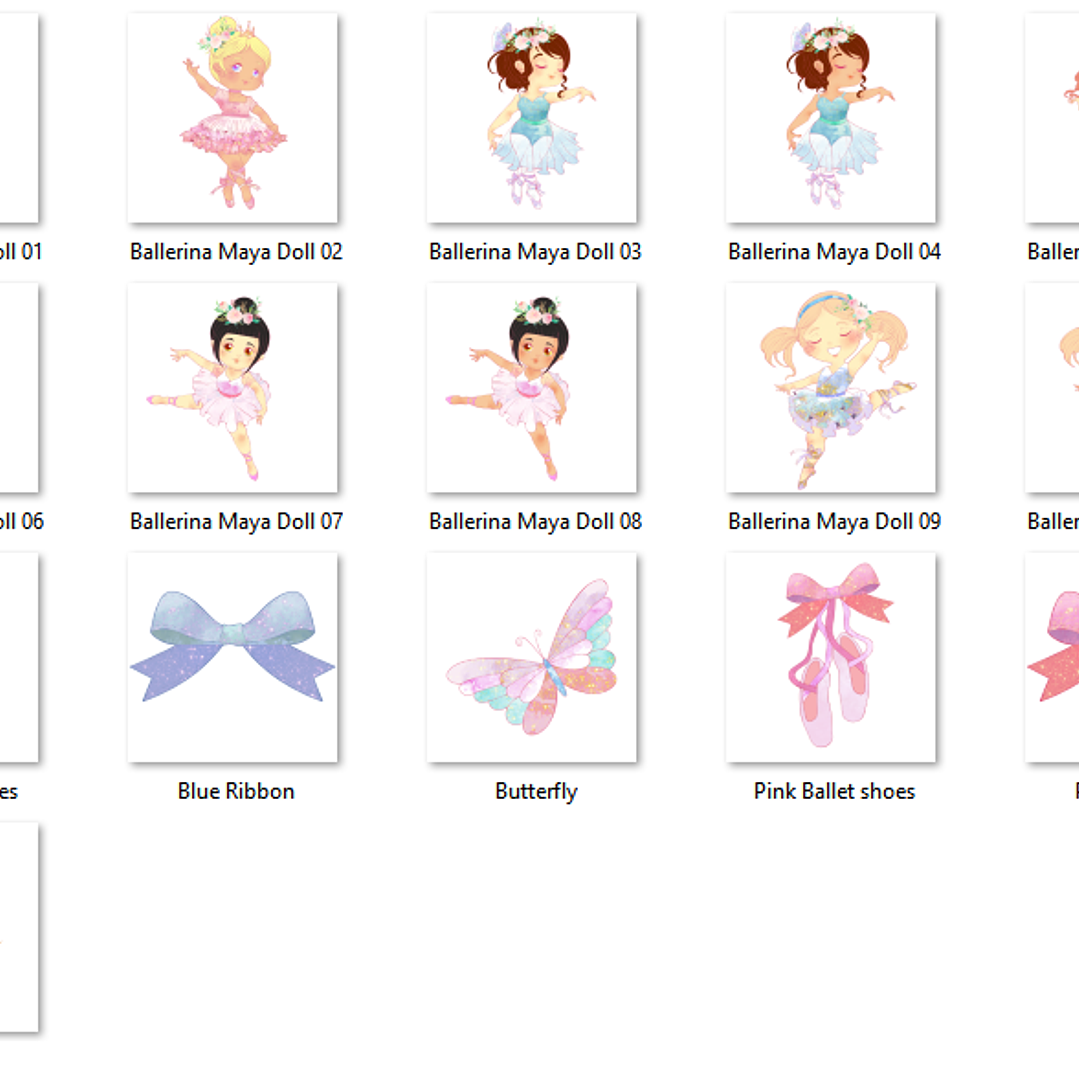Select the Ballerina Maya Doll 02 thumbnail
The height and width of the screenshot is (1079, 1079).
point(232,118)
